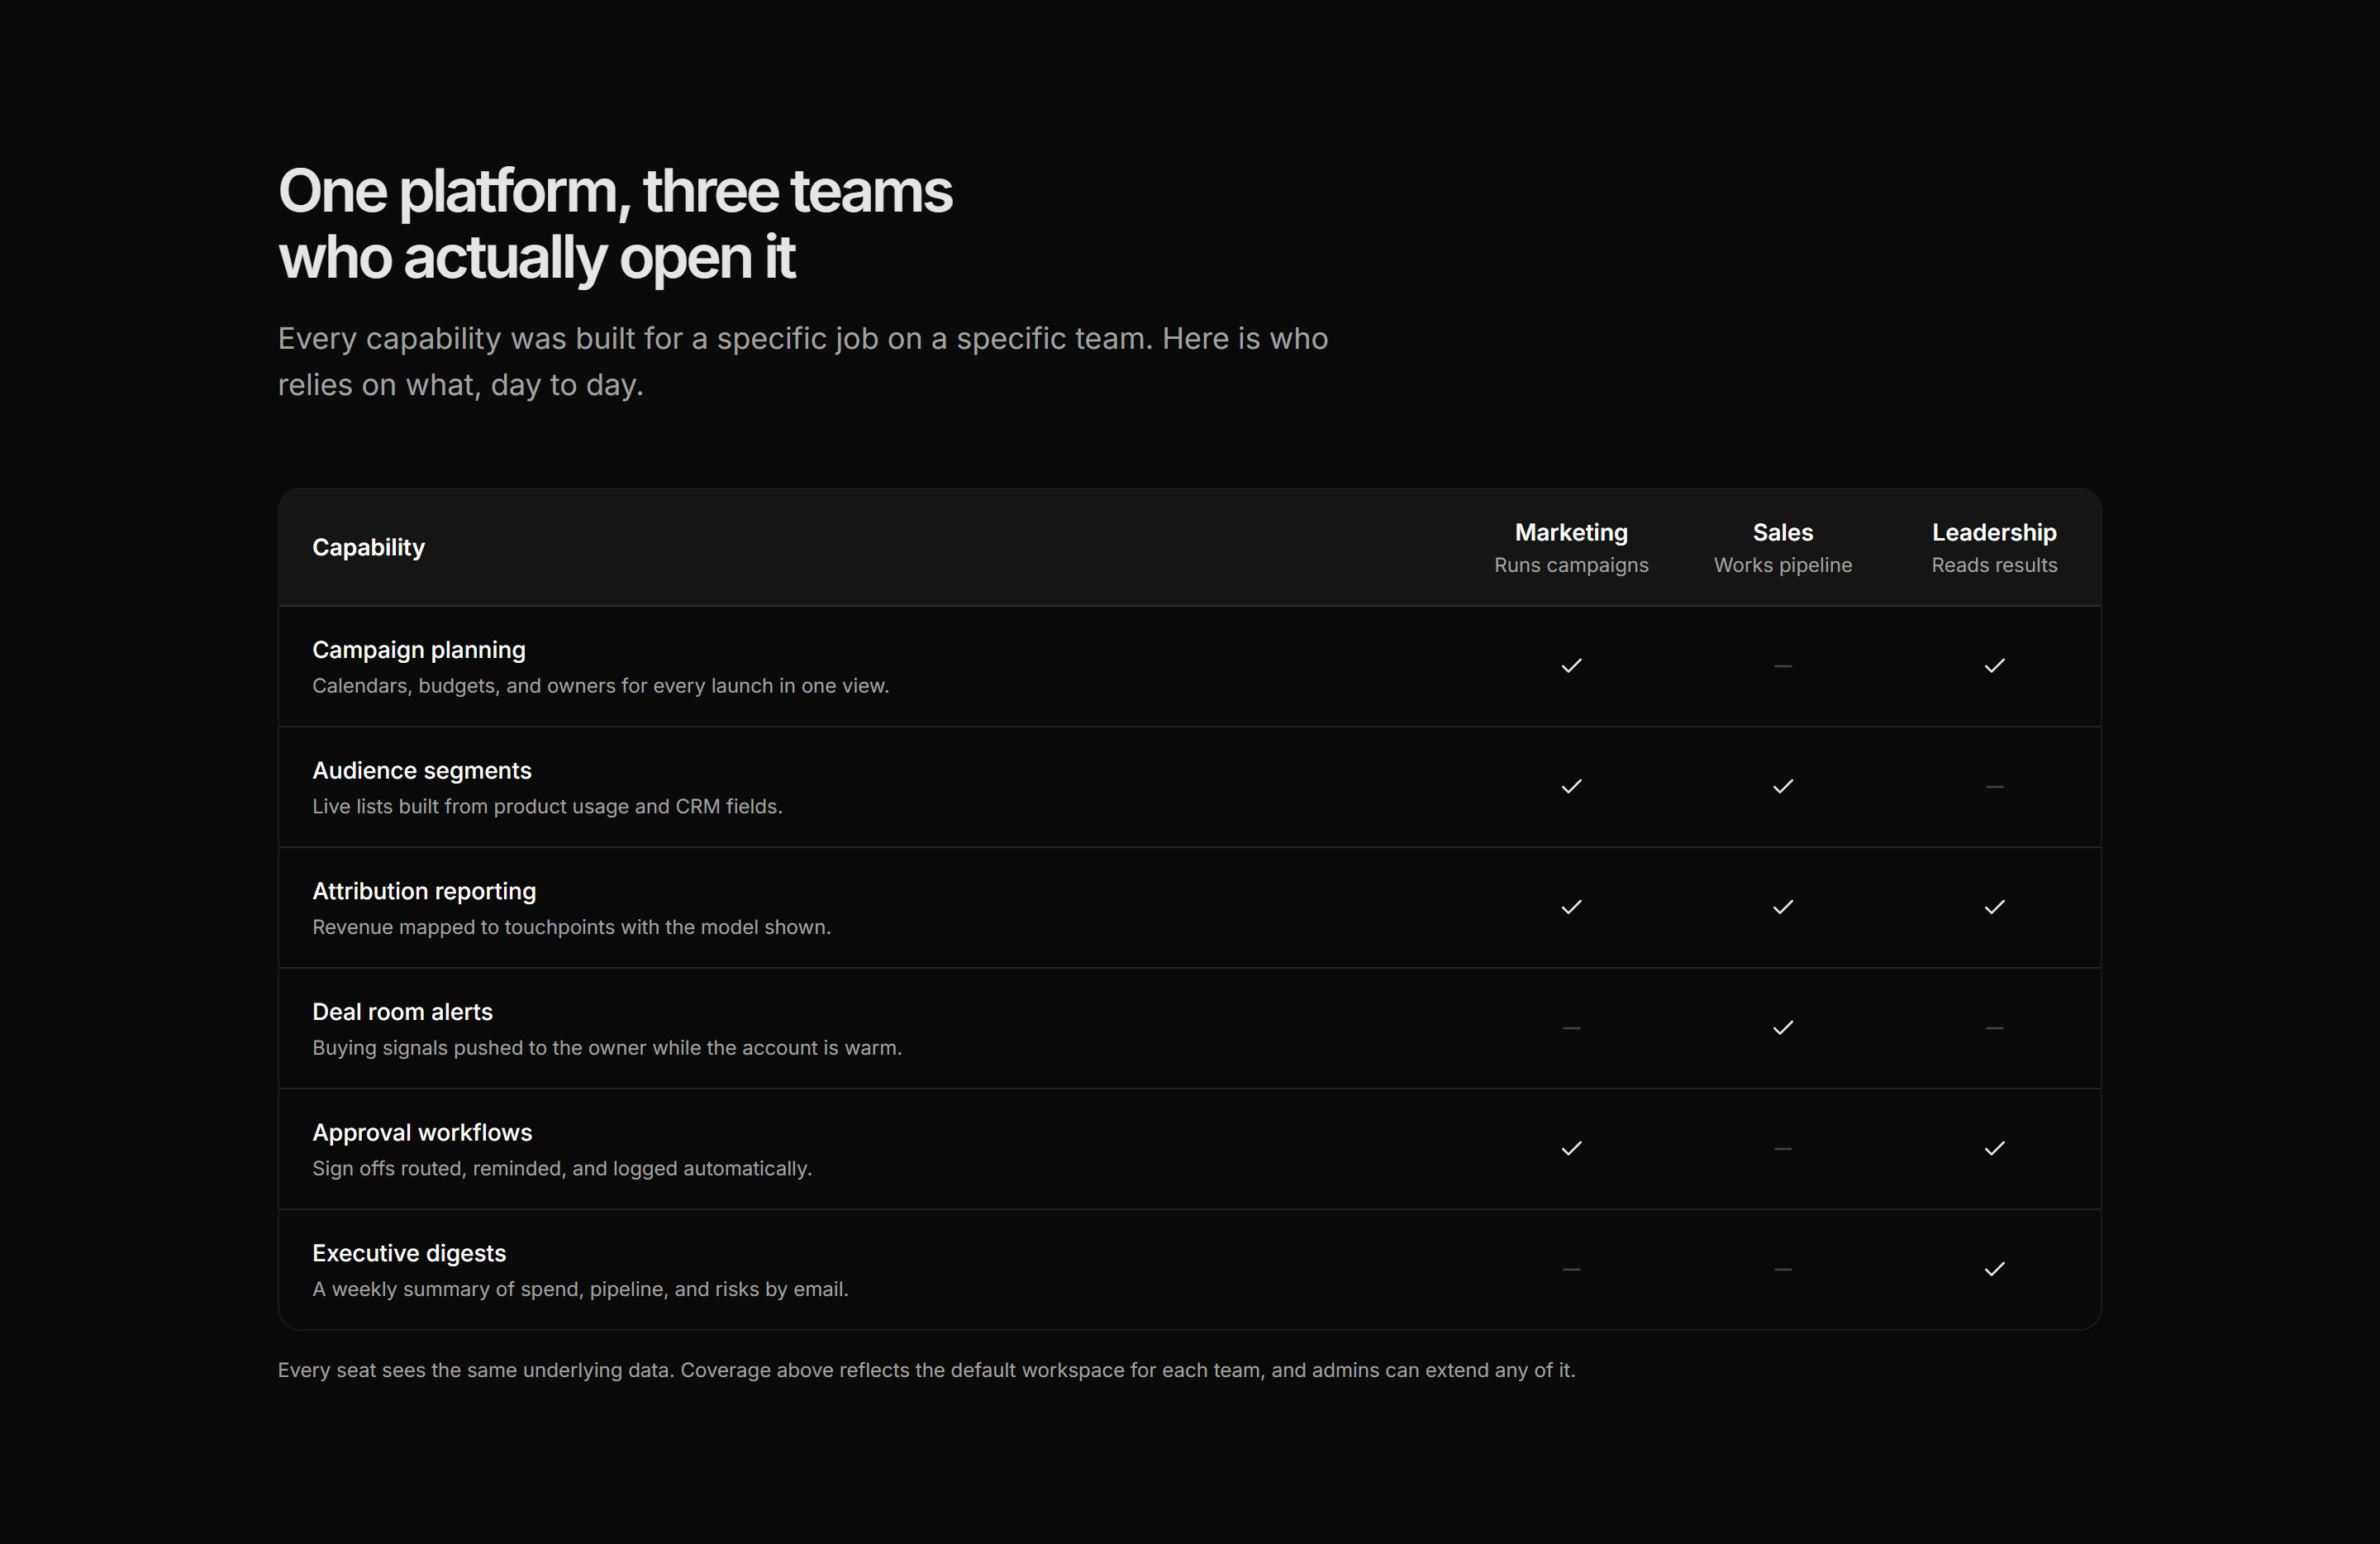Click the Leadership checkmark for Executive digests

tap(1994, 1269)
